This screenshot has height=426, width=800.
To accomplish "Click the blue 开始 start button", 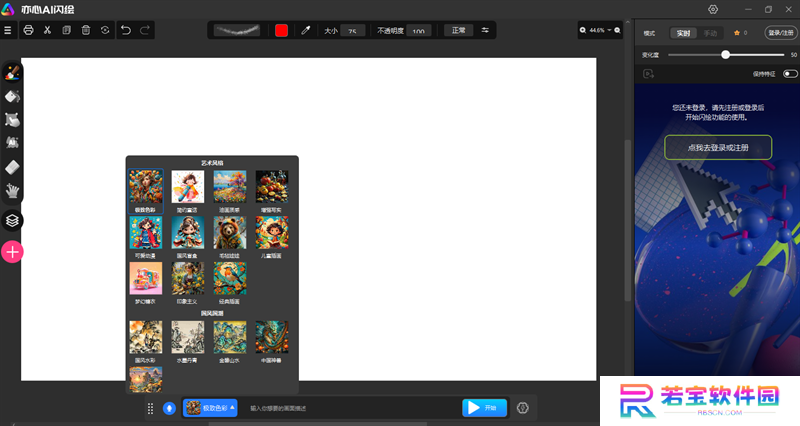I will [x=484, y=408].
